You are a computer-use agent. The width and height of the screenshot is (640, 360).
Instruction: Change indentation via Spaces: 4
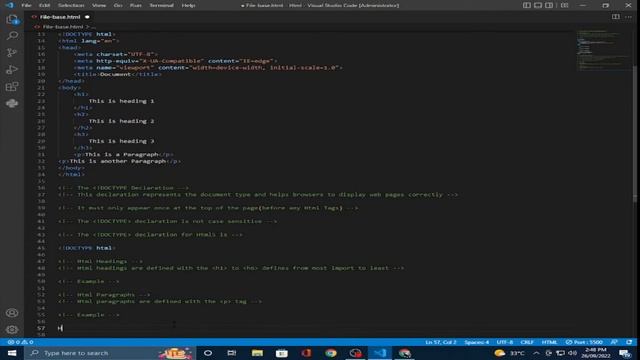pos(476,342)
